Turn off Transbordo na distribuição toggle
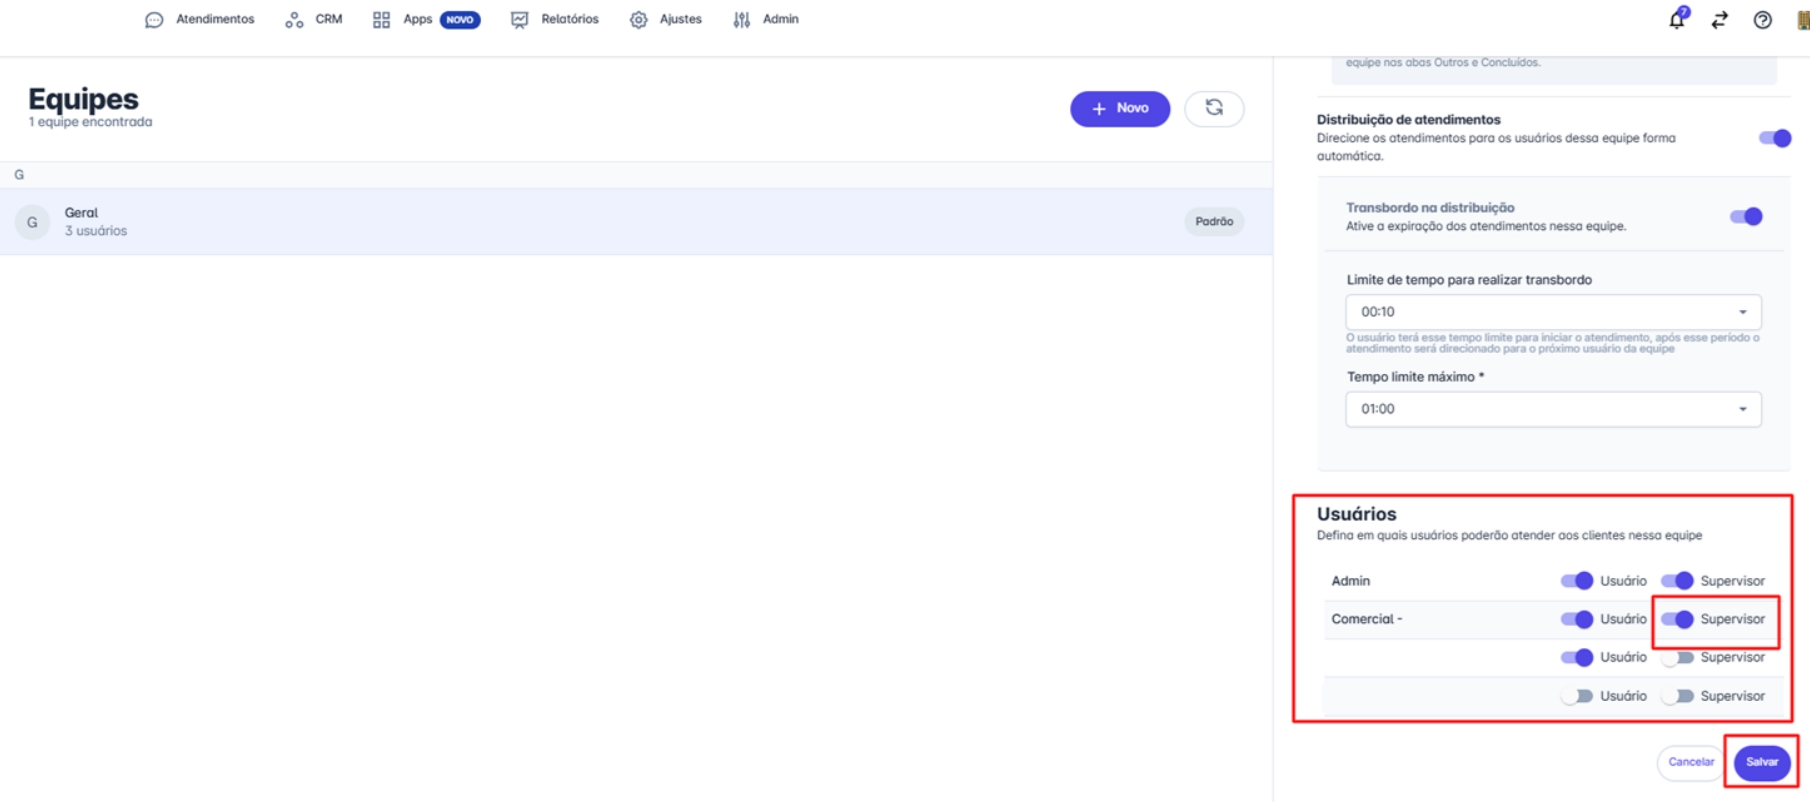1810x802 pixels. pyautogui.click(x=1746, y=217)
